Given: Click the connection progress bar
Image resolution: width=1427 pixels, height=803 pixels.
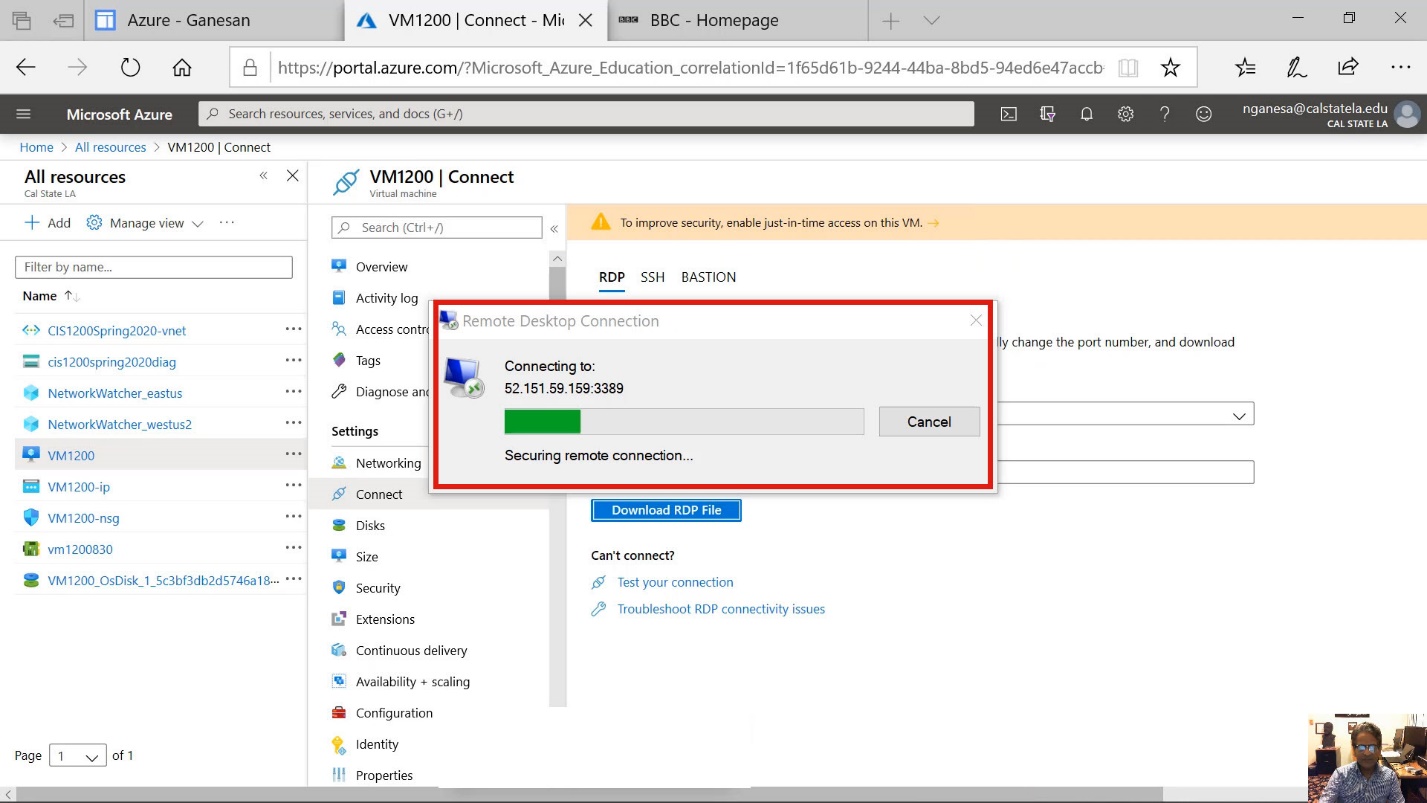Looking at the screenshot, I should click(683, 422).
